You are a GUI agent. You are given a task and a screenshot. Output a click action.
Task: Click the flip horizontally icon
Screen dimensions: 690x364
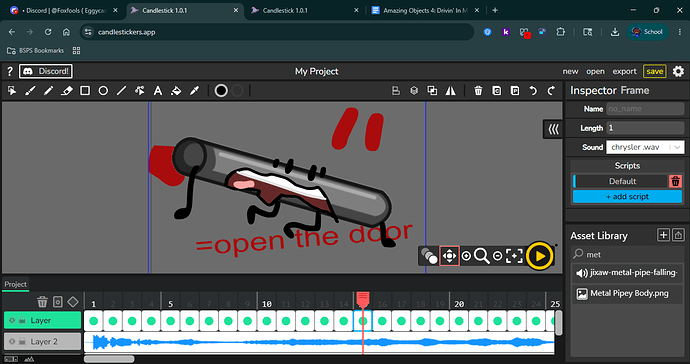(x=451, y=91)
